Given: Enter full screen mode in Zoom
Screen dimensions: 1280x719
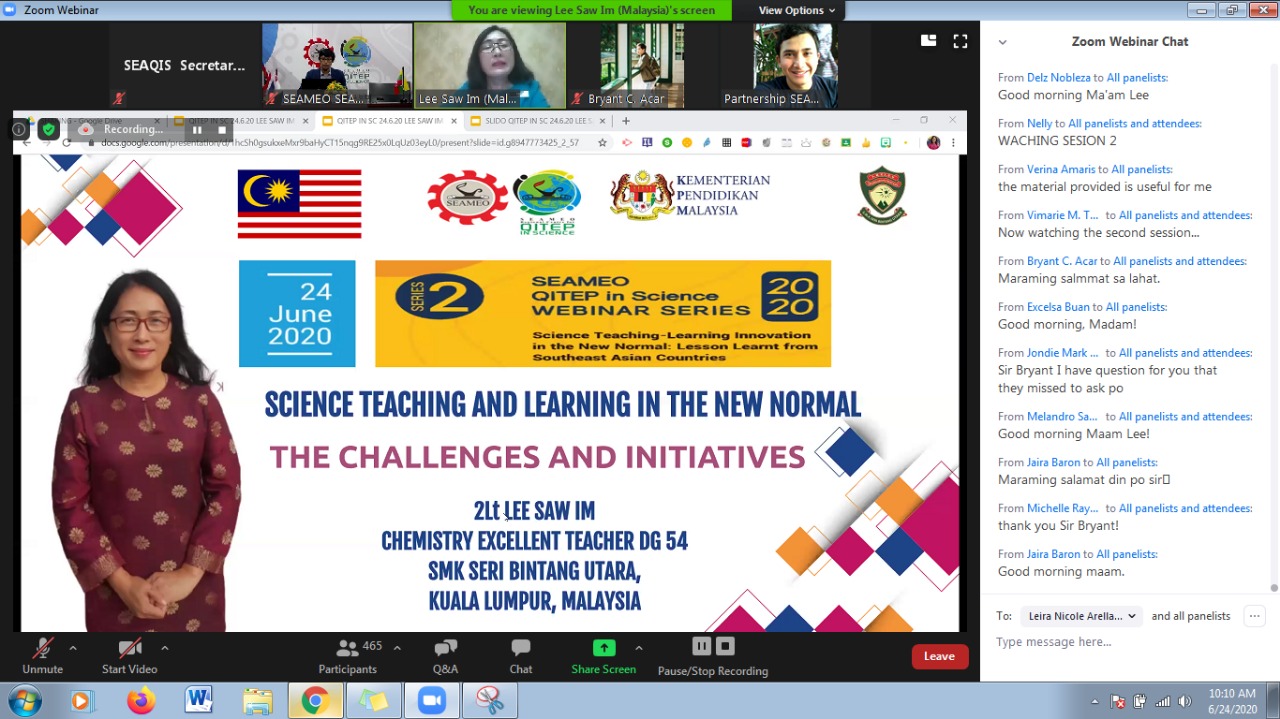Looking at the screenshot, I should coord(960,41).
